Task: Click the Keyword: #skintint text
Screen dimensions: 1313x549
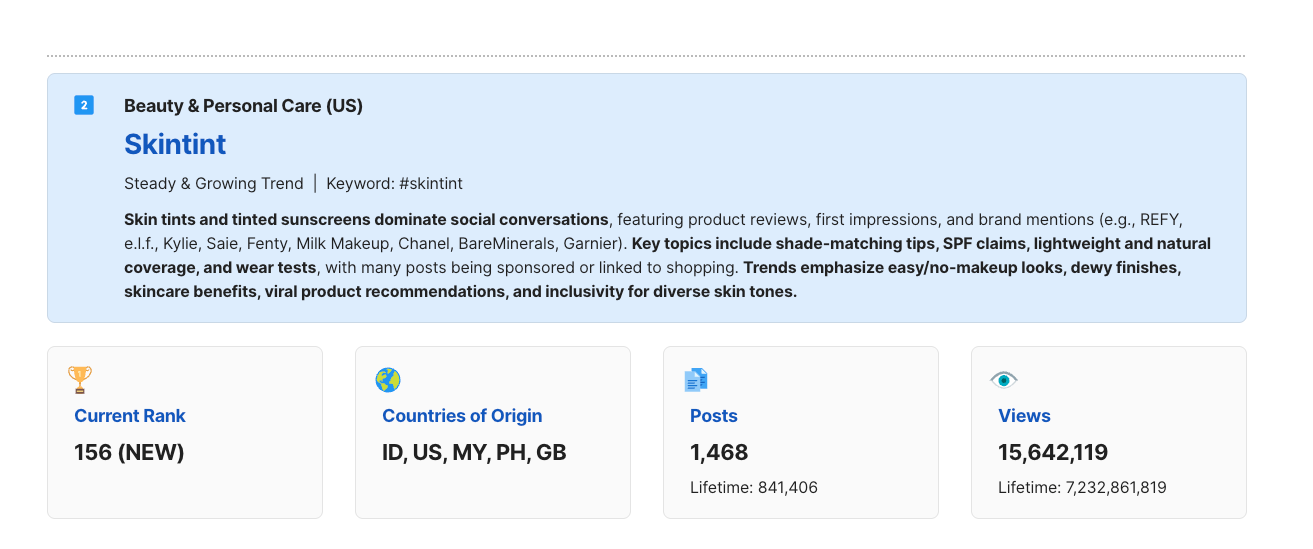Action: click(x=394, y=184)
